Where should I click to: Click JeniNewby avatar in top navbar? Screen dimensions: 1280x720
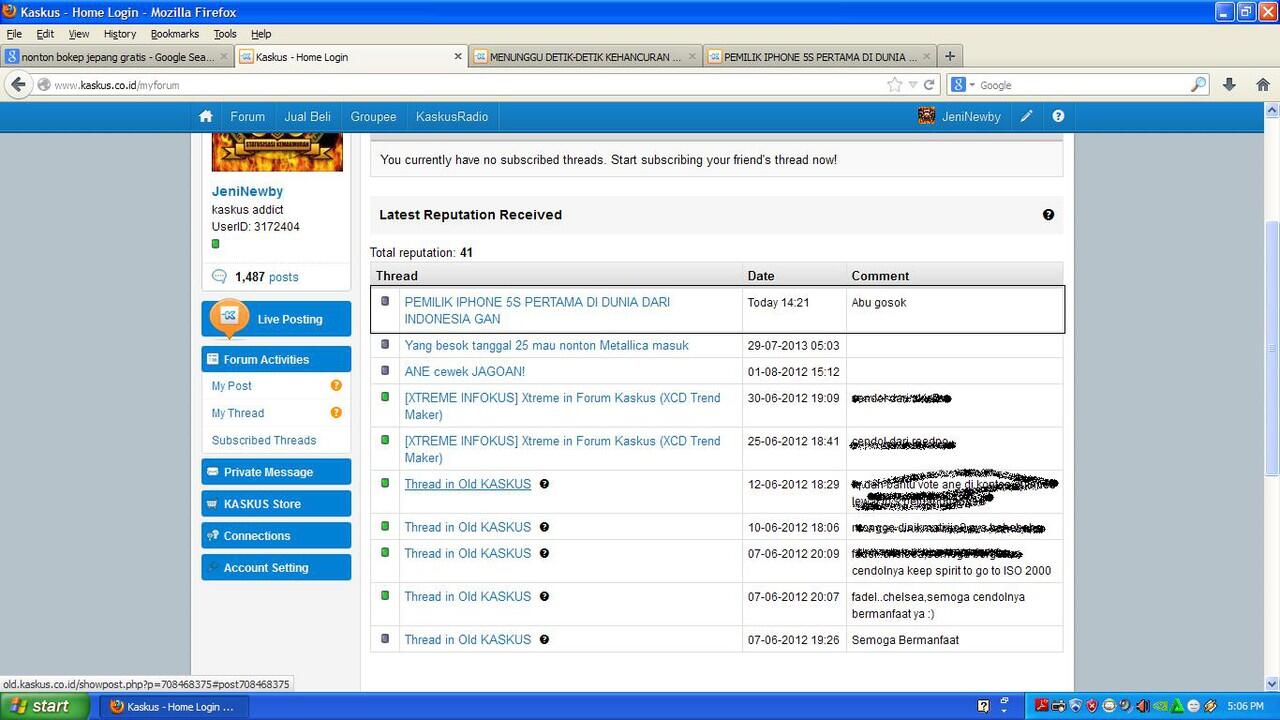coord(927,116)
